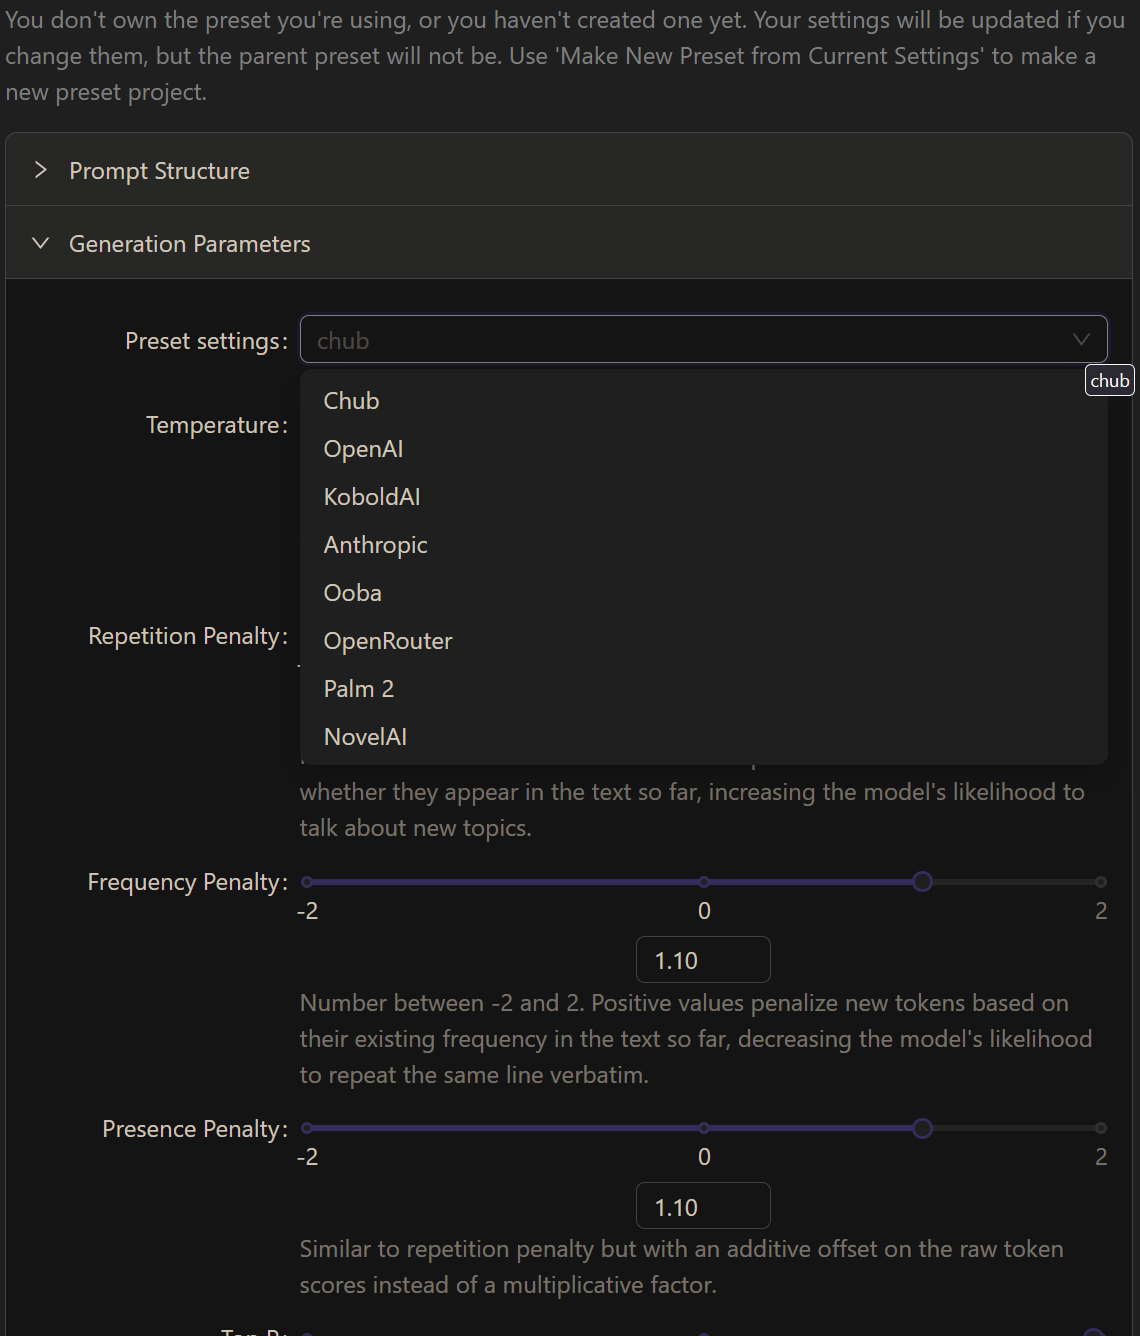Screen dimensions: 1140x1336
Task: Click Frequency Penalty slider zero mark
Action: point(704,882)
